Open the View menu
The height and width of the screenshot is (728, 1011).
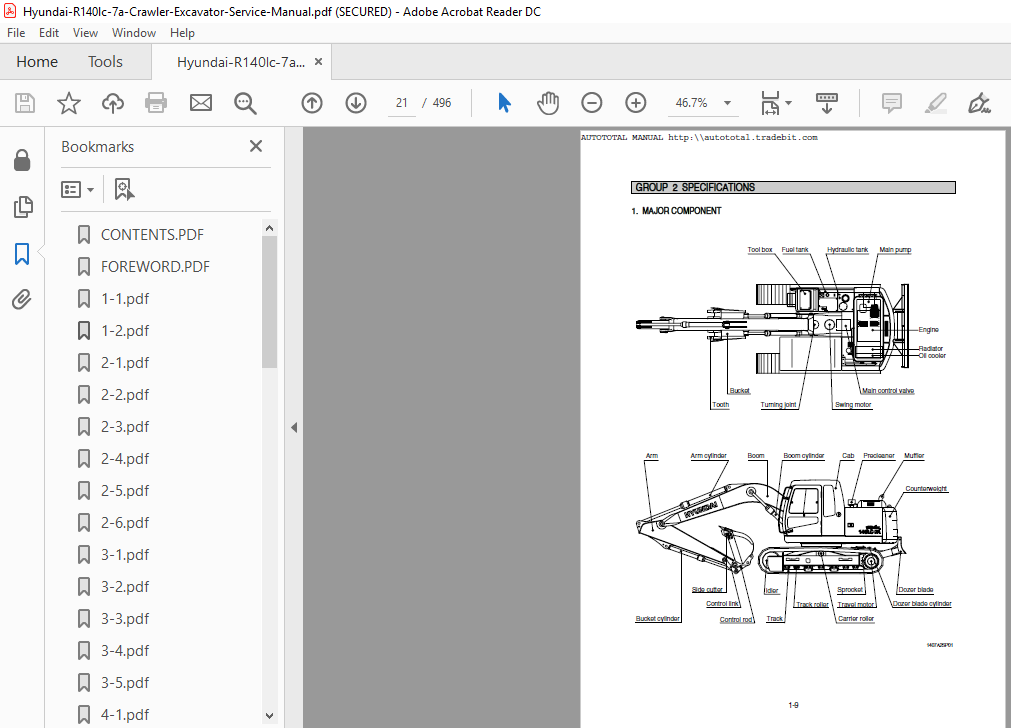point(85,33)
